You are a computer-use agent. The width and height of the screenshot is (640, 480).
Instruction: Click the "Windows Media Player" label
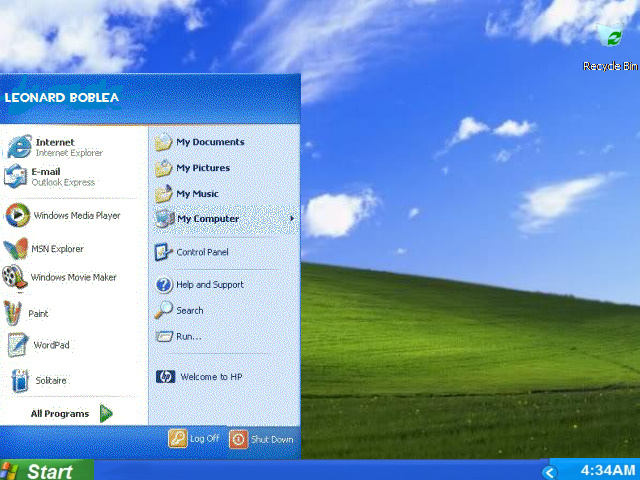tap(77, 216)
